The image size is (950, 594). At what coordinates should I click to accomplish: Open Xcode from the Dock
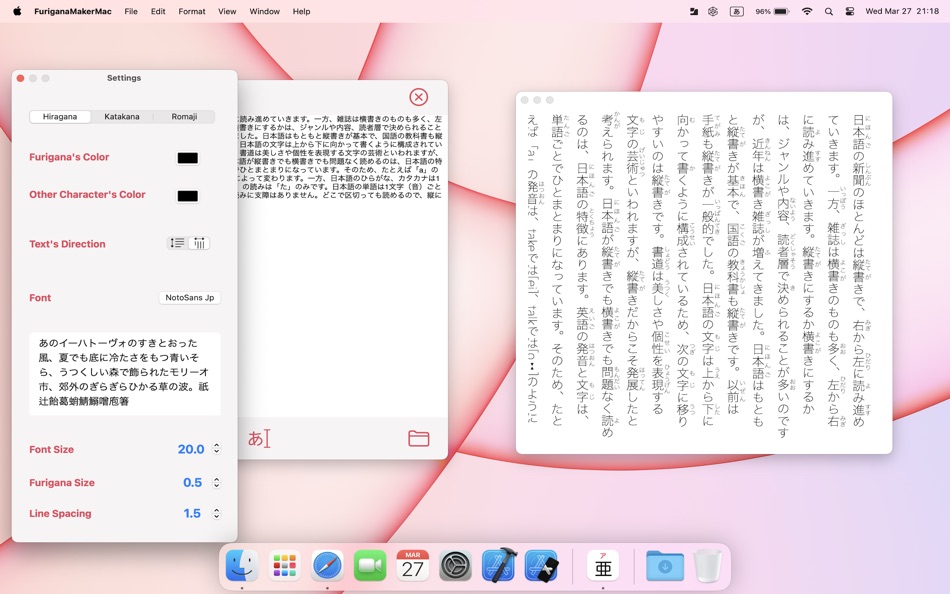click(x=500, y=565)
